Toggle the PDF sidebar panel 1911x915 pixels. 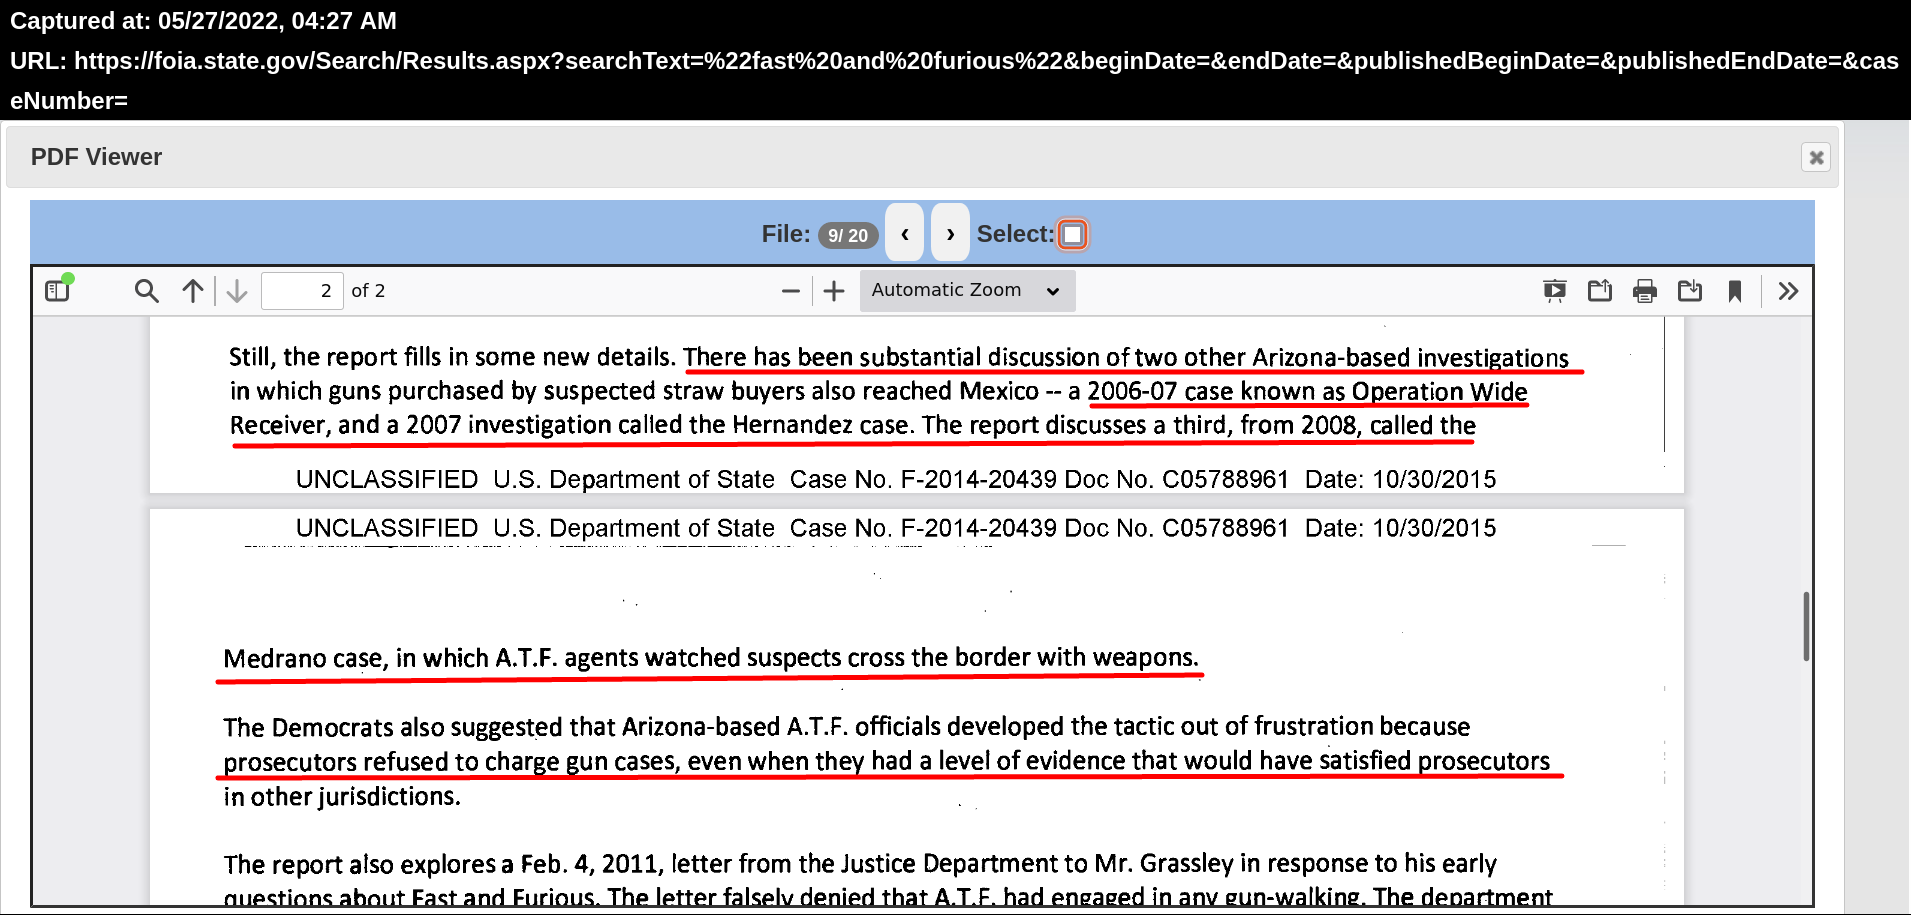pyautogui.click(x=58, y=291)
